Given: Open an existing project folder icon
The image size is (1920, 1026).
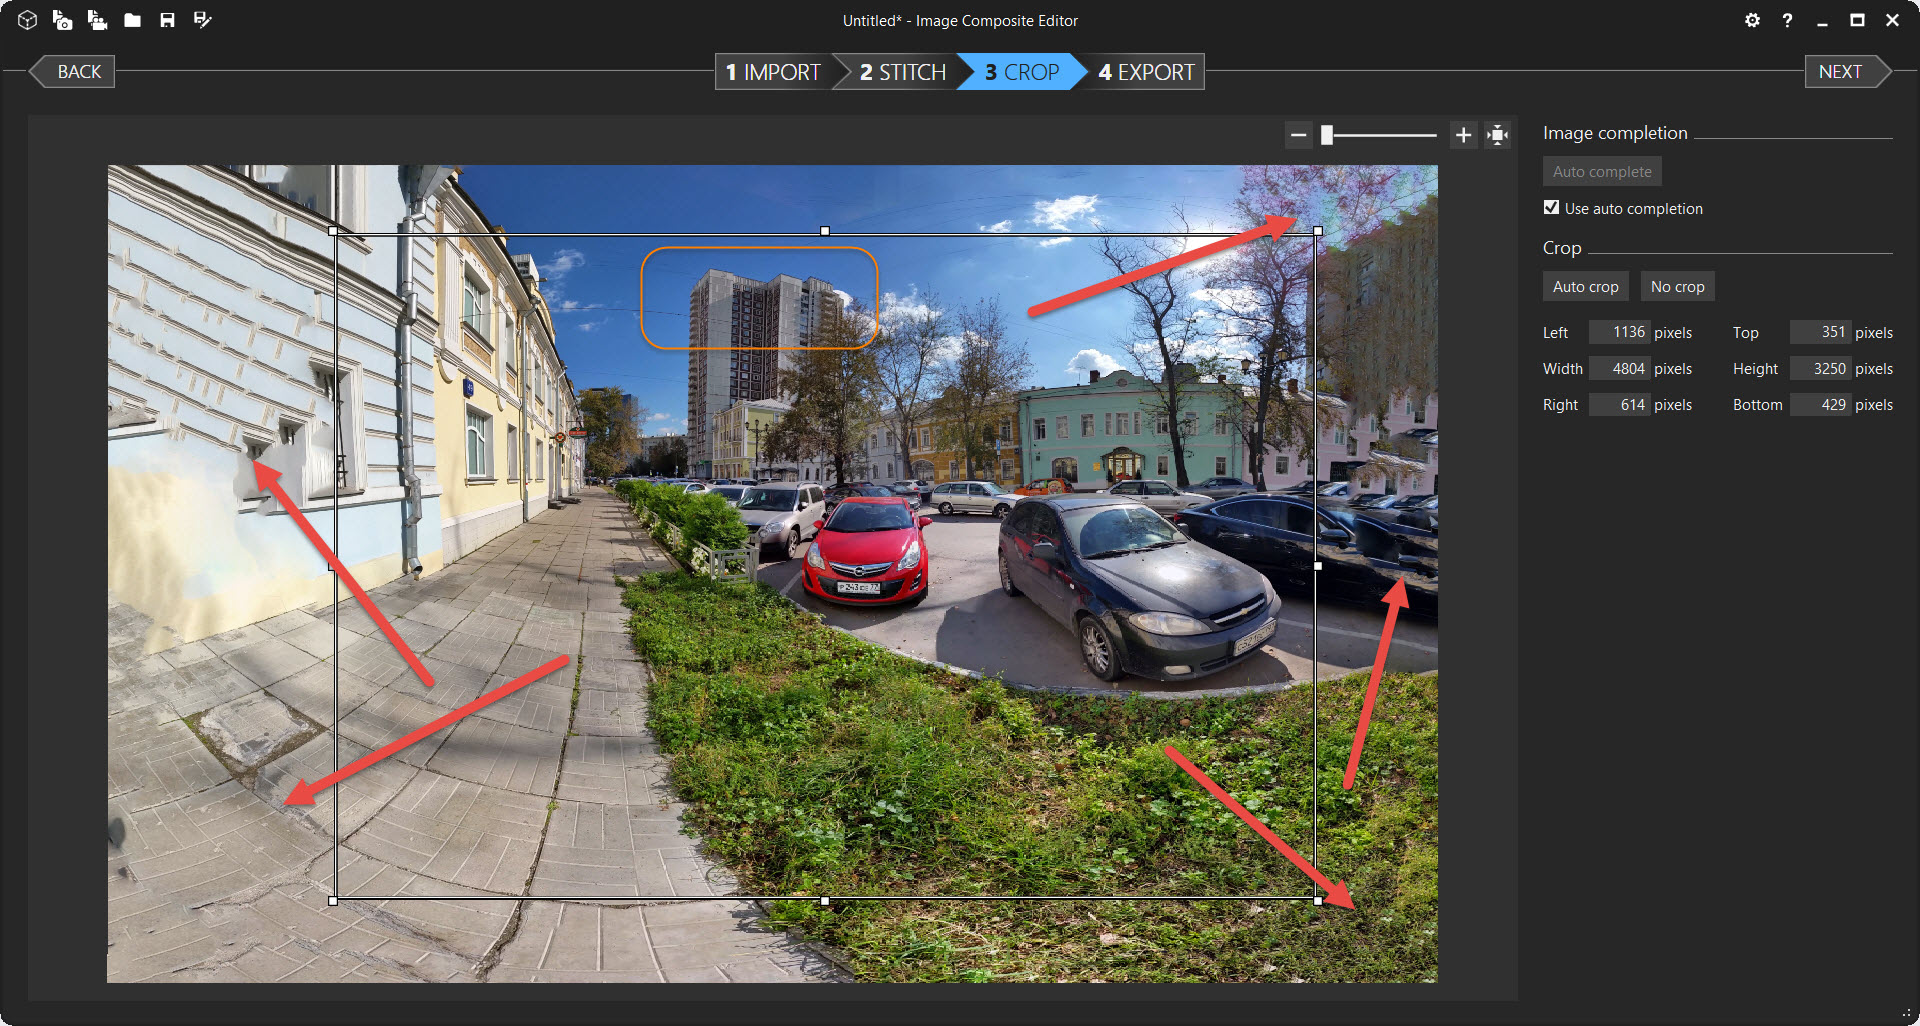Looking at the screenshot, I should click(132, 20).
